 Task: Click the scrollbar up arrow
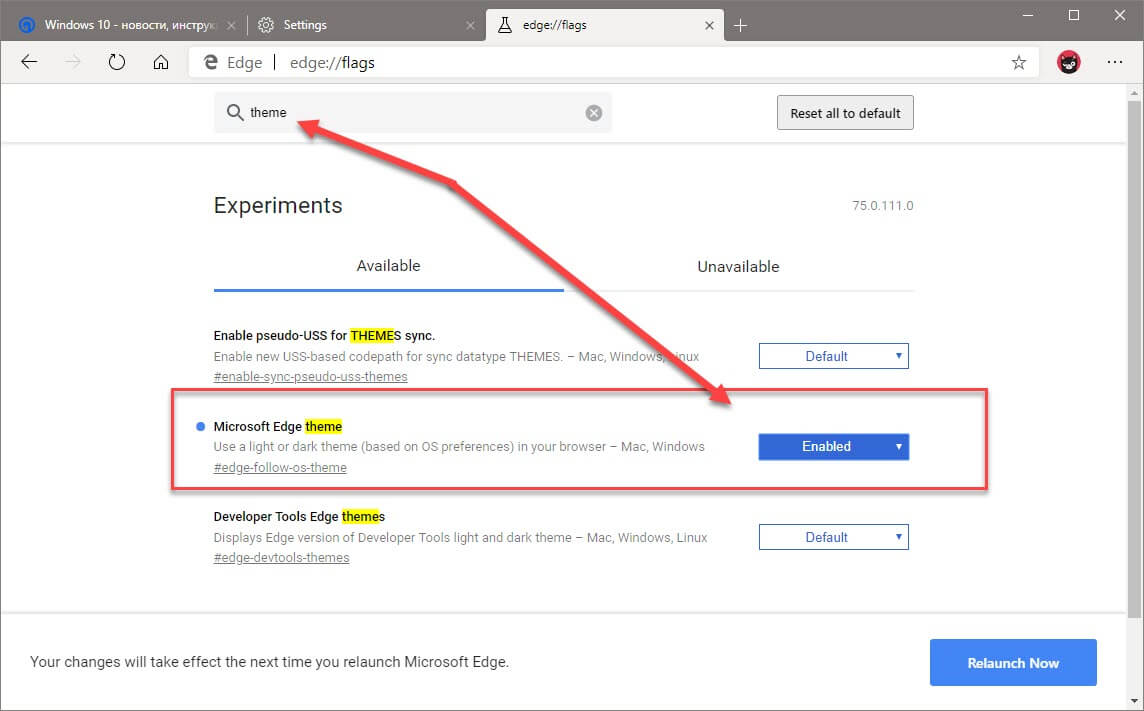(1134, 93)
